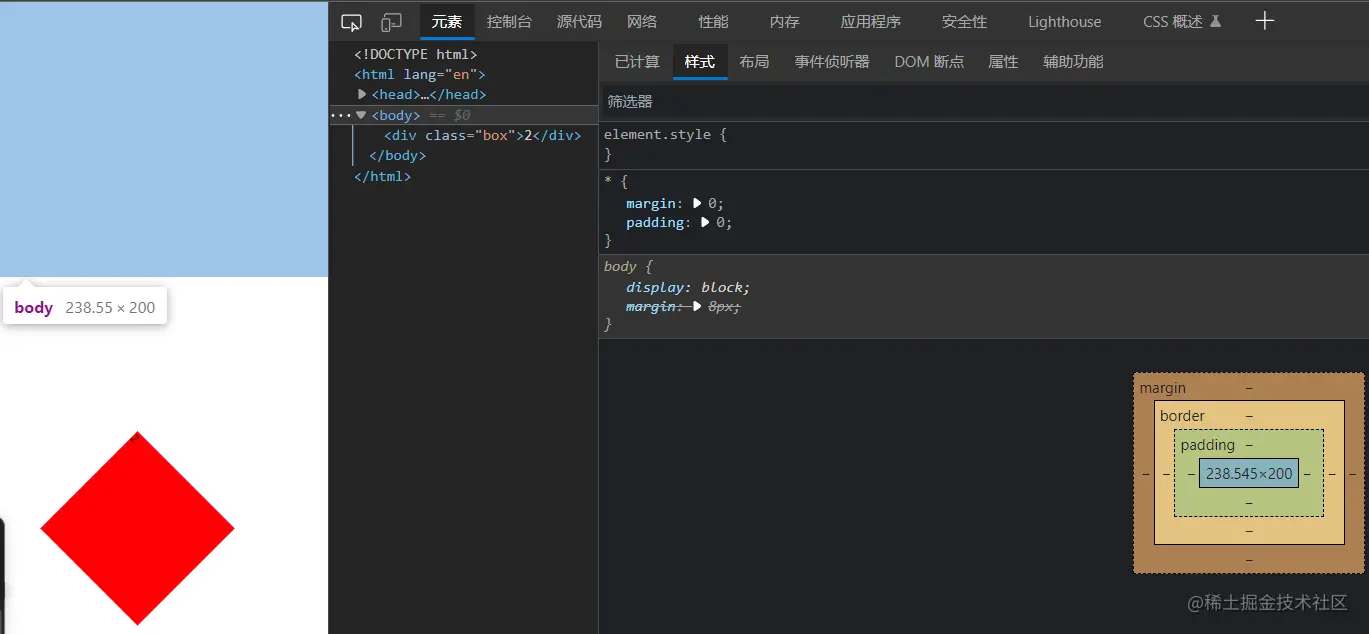Click the ellipsis beside the body node
This screenshot has height=634, width=1369.
point(341,115)
